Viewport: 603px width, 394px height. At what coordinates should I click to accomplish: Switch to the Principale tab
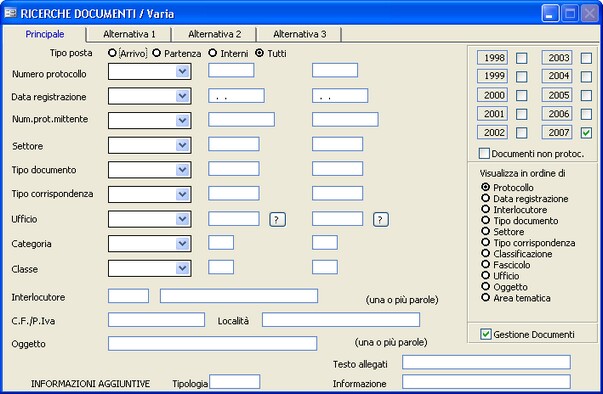(x=45, y=34)
